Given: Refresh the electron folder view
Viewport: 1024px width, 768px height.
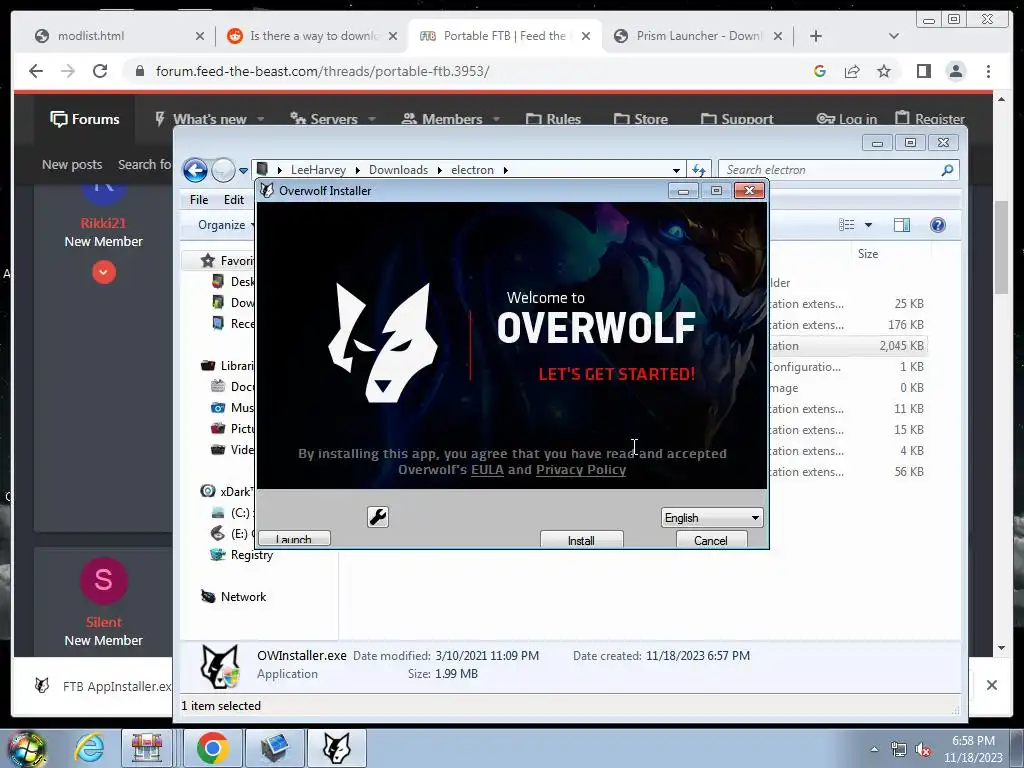Looking at the screenshot, I should pos(699,170).
